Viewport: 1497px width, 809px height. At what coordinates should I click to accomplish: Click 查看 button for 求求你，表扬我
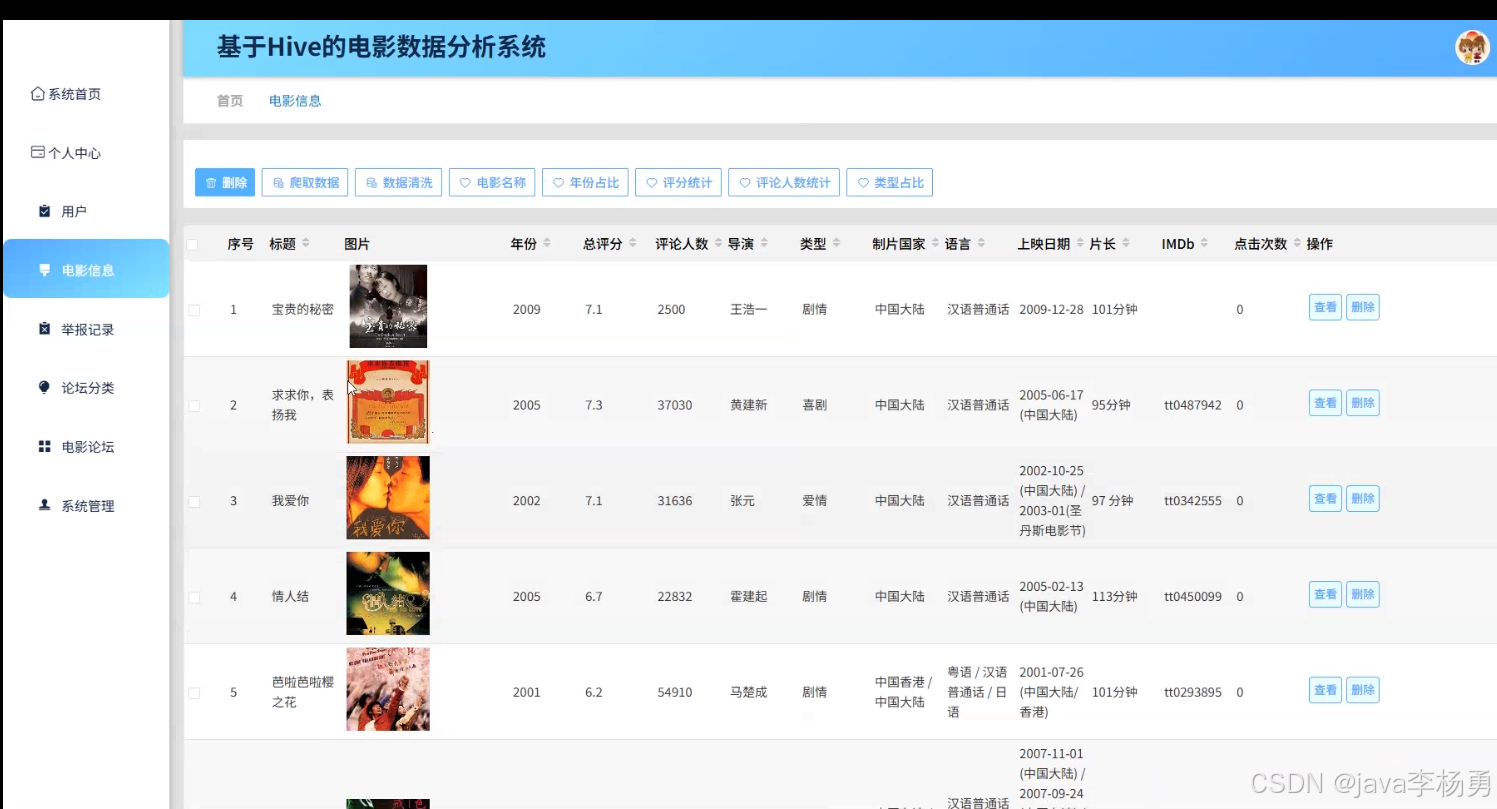(1325, 403)
